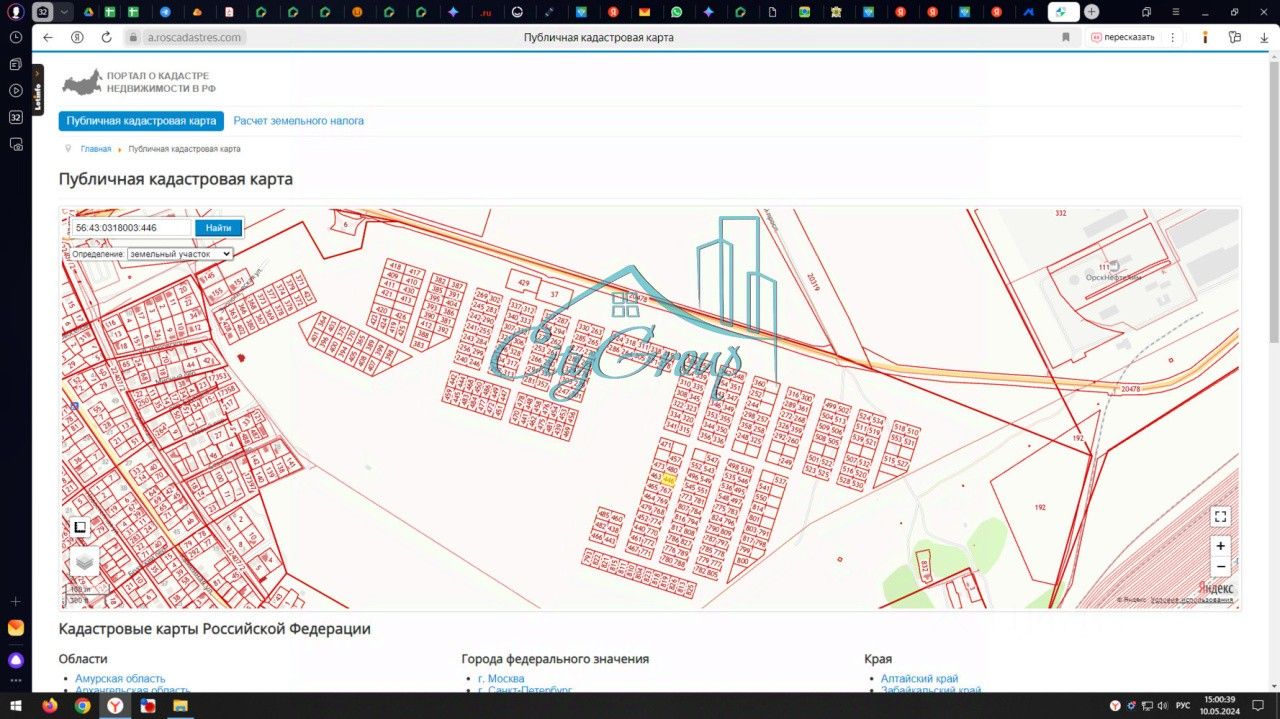Reload the page using refresh icon

(106, 37)
